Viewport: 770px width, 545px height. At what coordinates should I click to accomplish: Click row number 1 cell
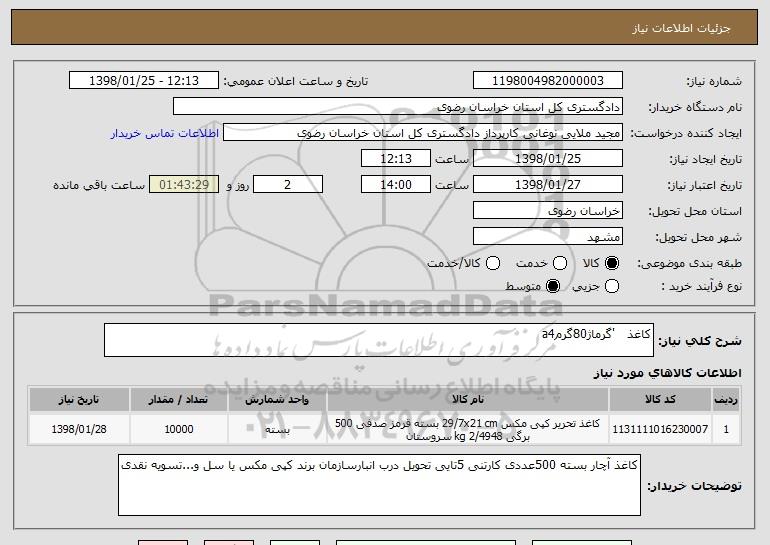(x=726, y=429)
